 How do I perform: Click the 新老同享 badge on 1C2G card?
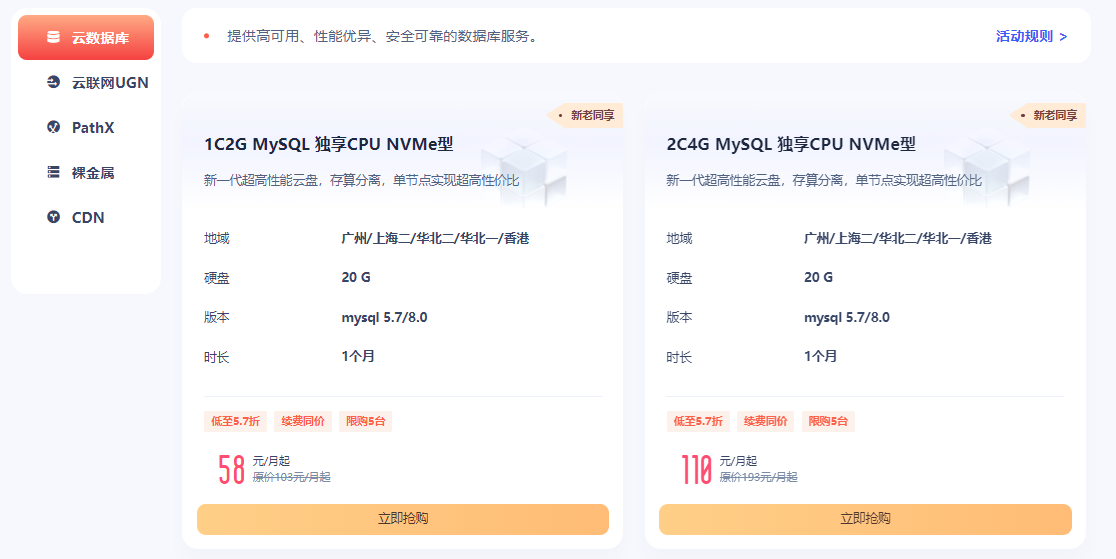(591, 115)
